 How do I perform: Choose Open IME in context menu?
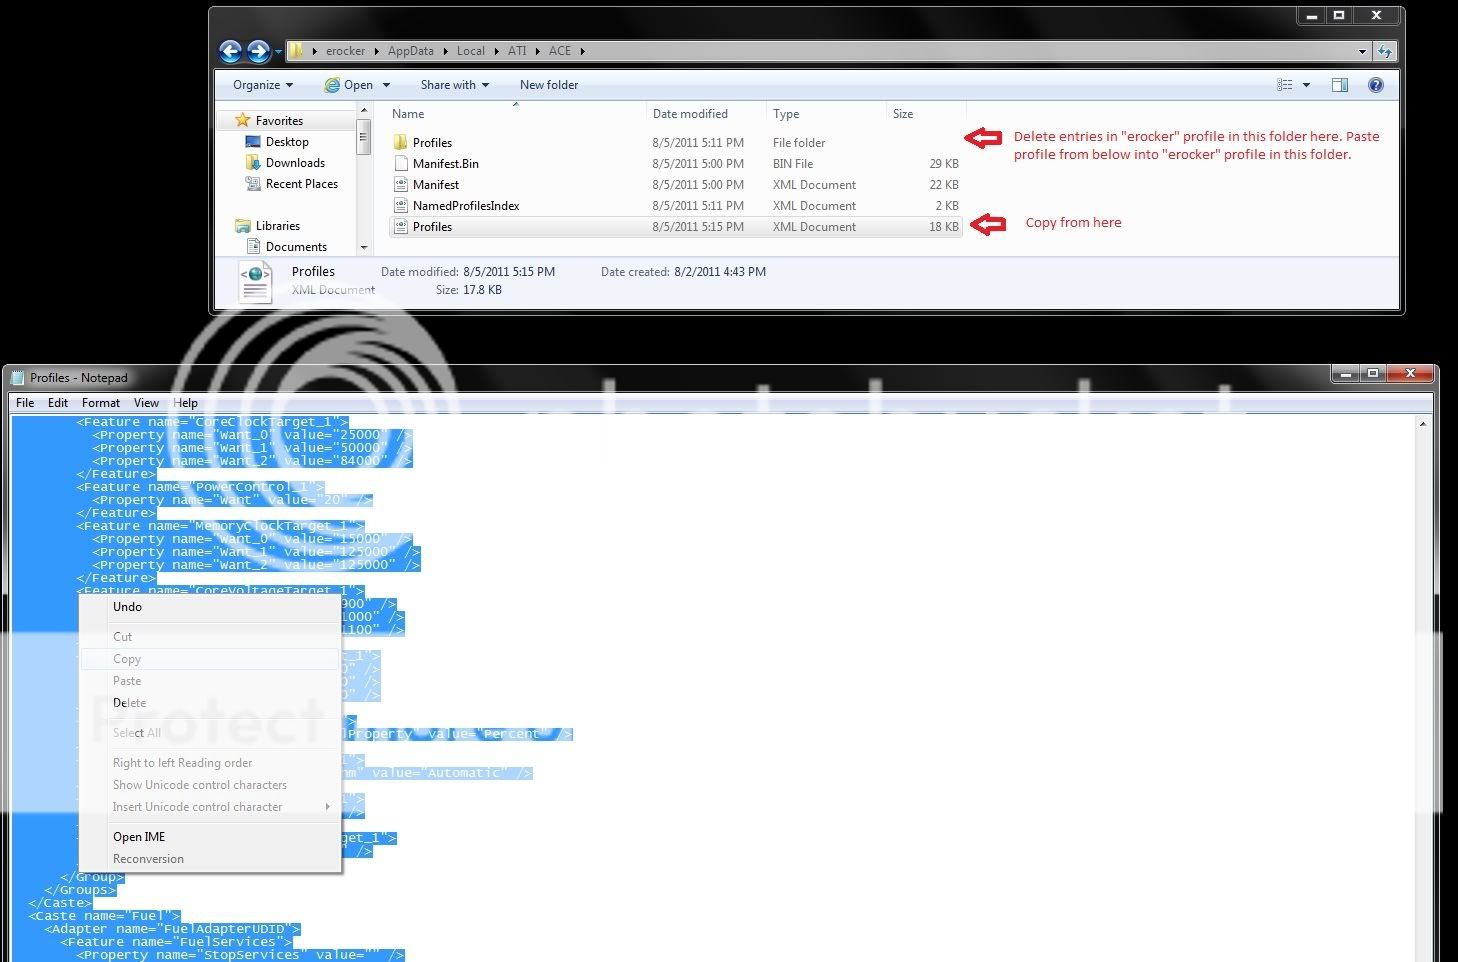click(x=209, y=837)
